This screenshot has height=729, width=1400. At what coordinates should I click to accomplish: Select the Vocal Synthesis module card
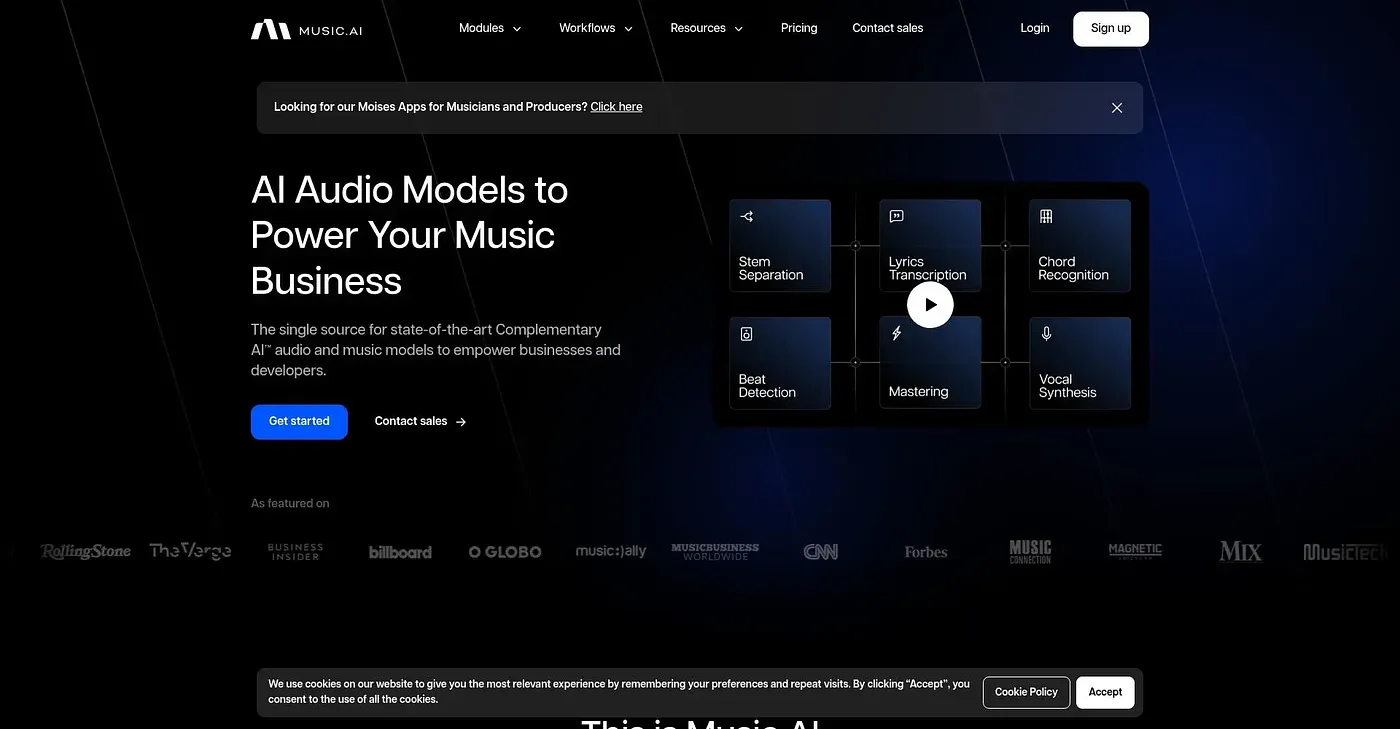click(x=1080, y=363)
